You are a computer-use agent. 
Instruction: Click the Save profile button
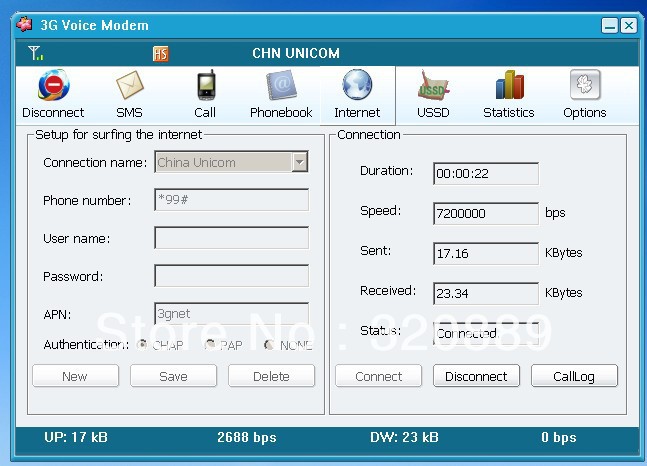pyautogui.click(x=173, y=376)
